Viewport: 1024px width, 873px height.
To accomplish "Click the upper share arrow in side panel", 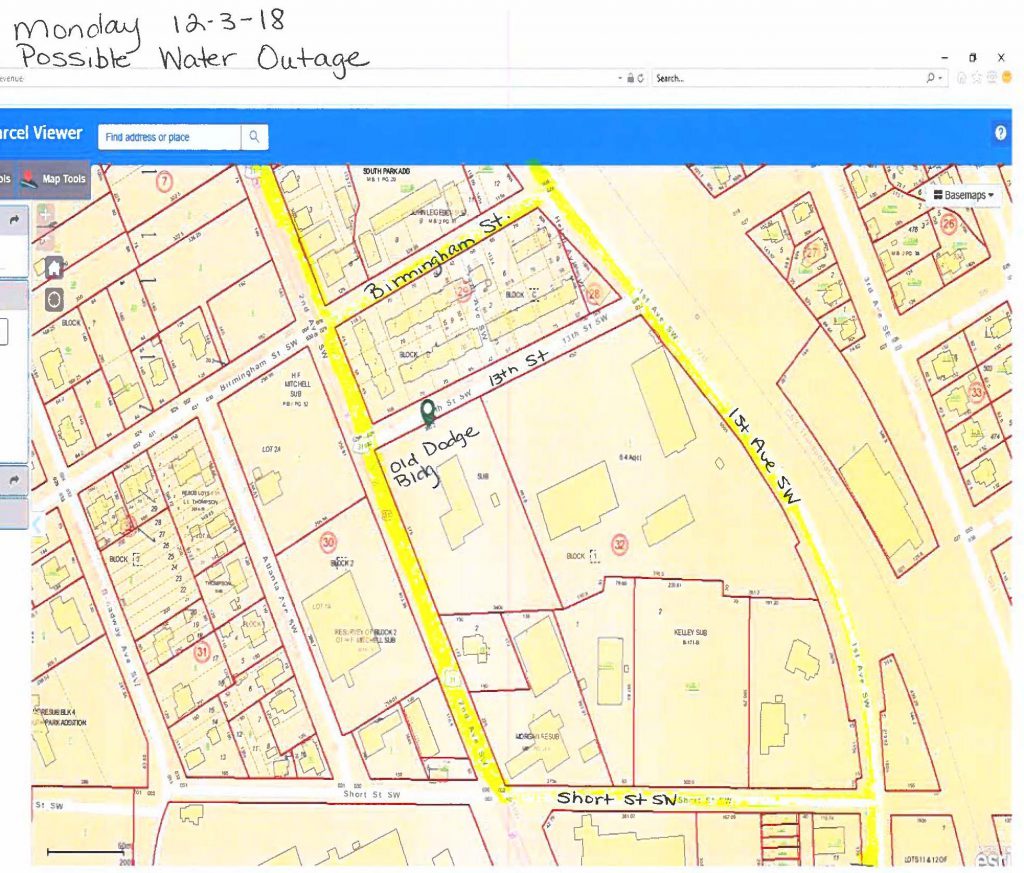I will (x=14, y=221).
